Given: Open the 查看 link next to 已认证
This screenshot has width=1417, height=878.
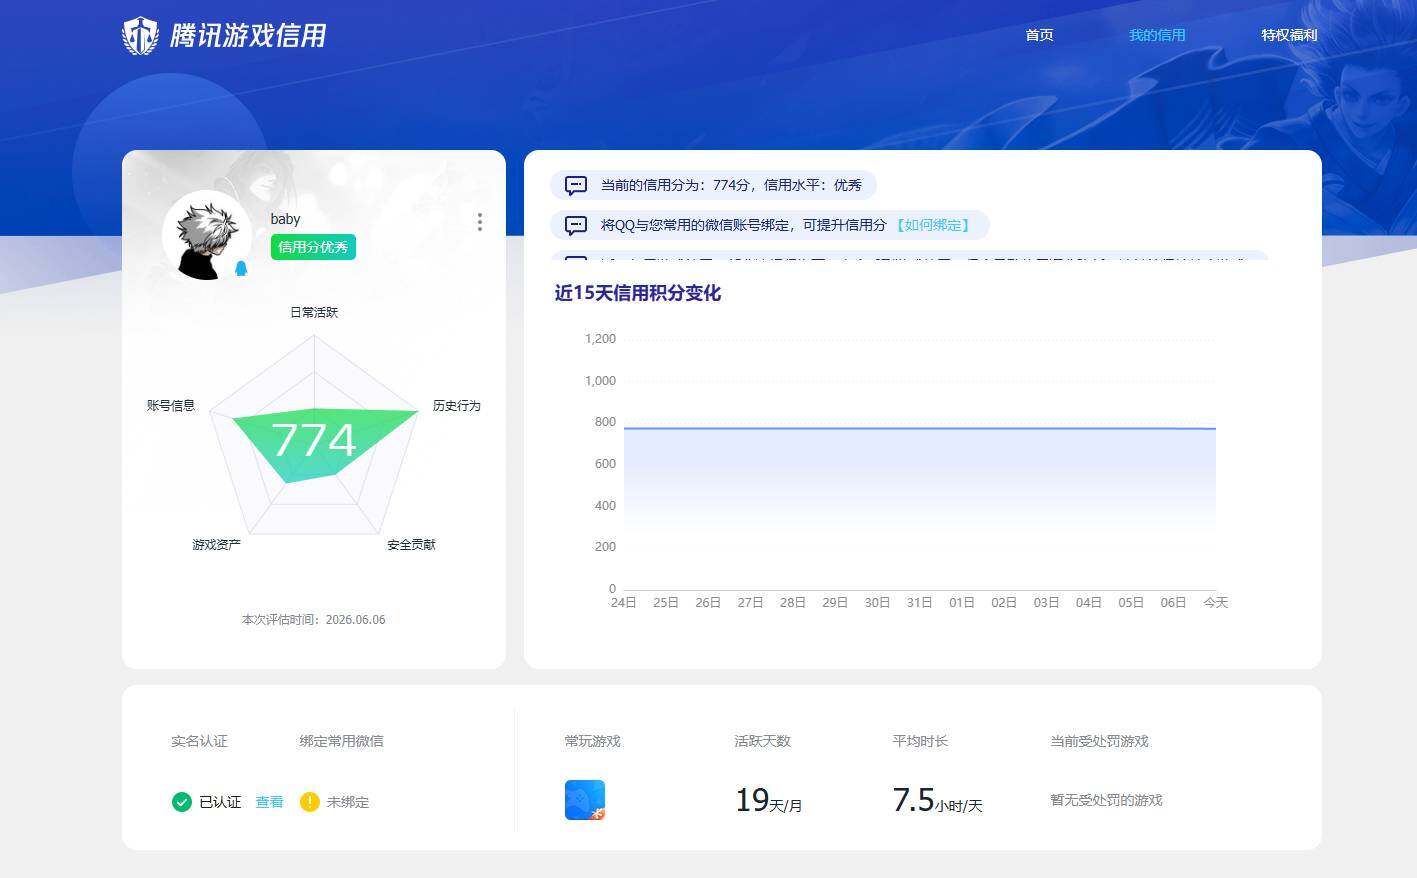Looking at the screenshot, I should click(x=269, y=802).
